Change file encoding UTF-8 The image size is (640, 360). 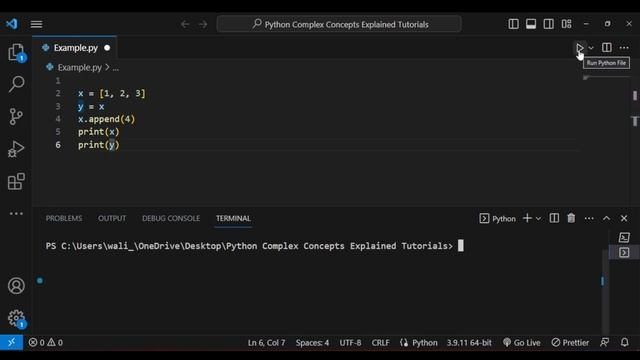click(x=350, y=343)
